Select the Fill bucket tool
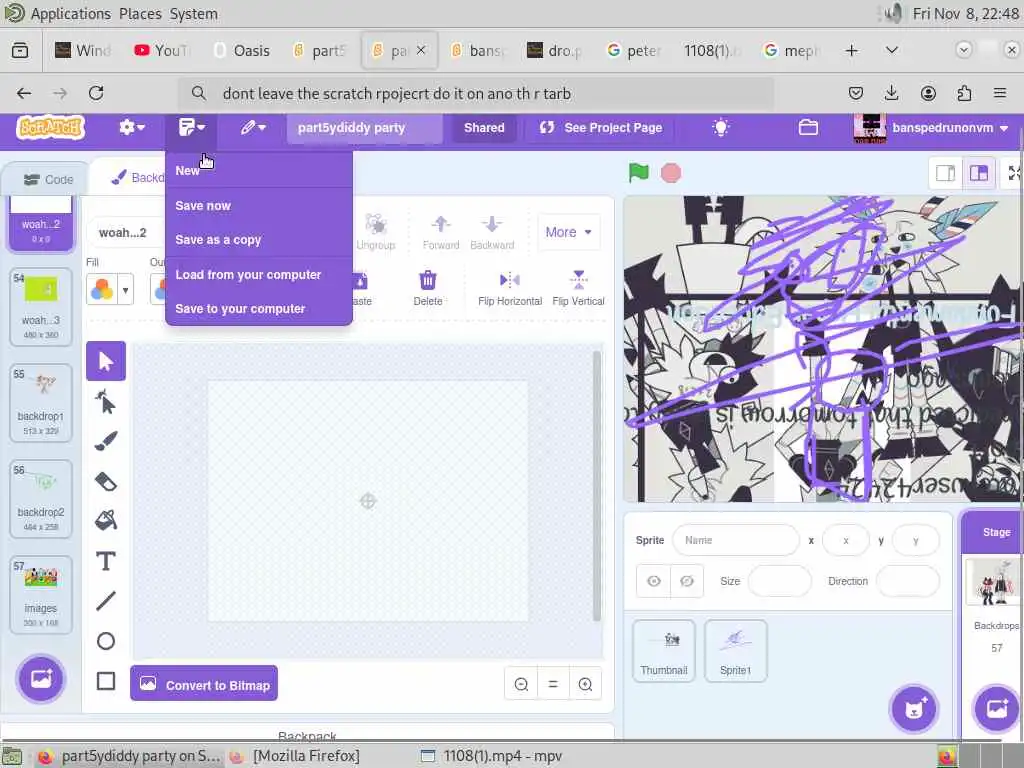 pyautogui.click(x=106, y=521)
